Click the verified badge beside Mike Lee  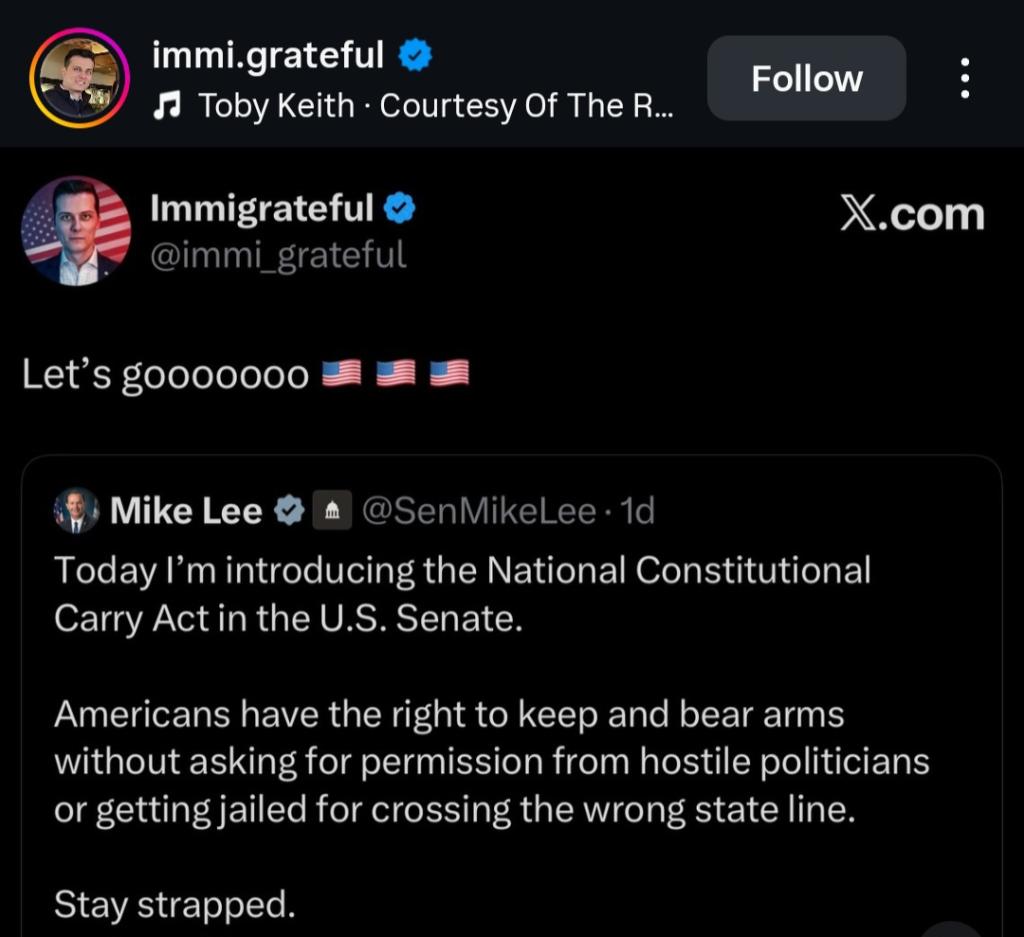[289, 511]
